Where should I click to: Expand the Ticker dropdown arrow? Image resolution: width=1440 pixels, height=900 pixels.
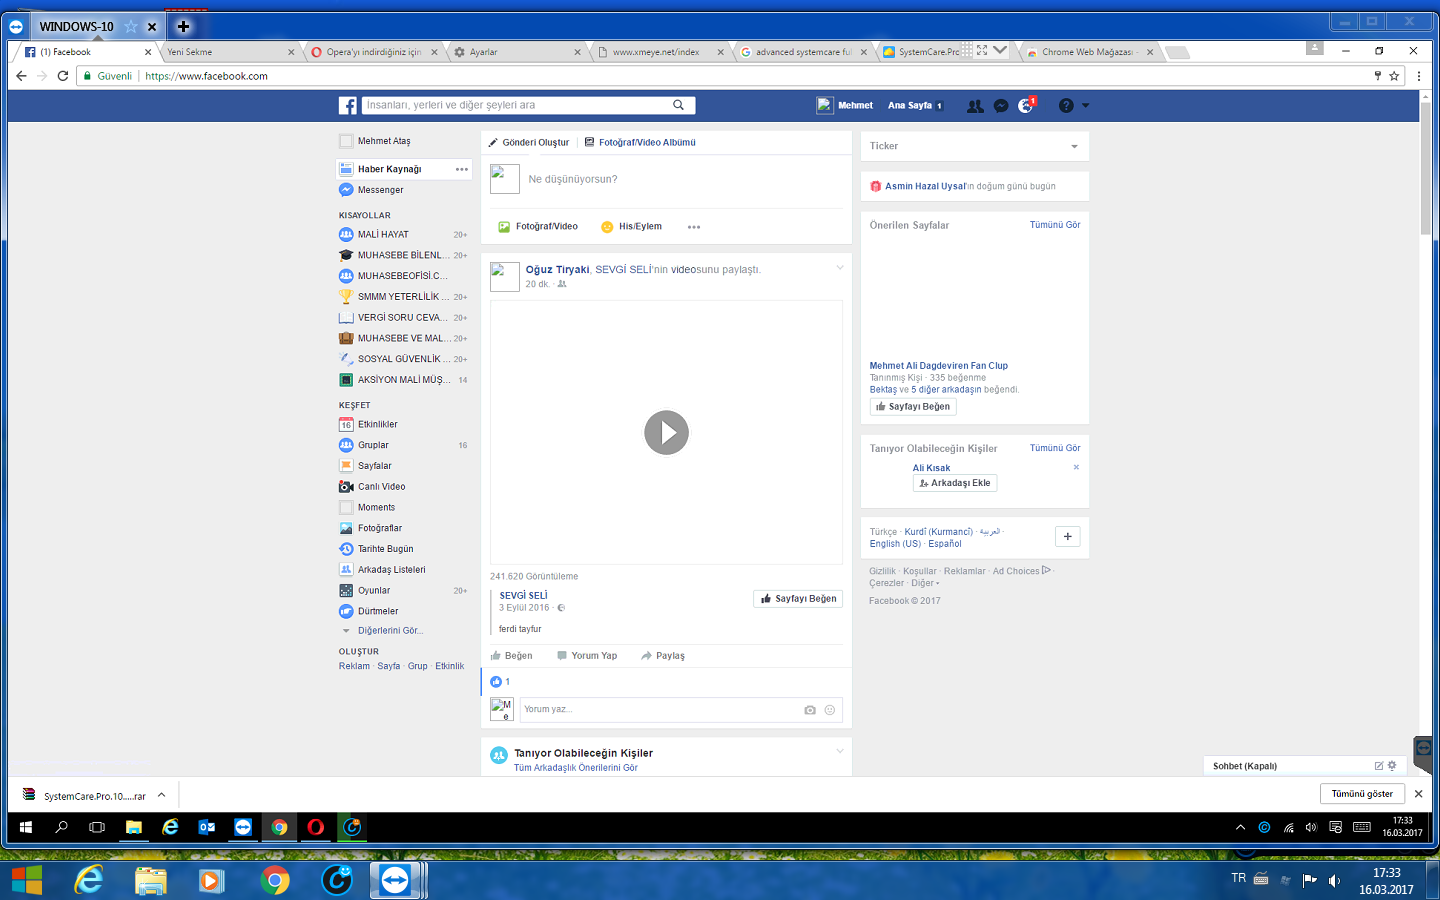(x=1074, y=147)
